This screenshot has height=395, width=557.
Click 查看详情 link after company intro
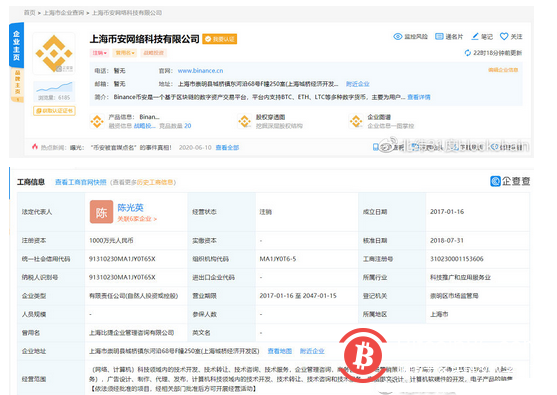419,97
